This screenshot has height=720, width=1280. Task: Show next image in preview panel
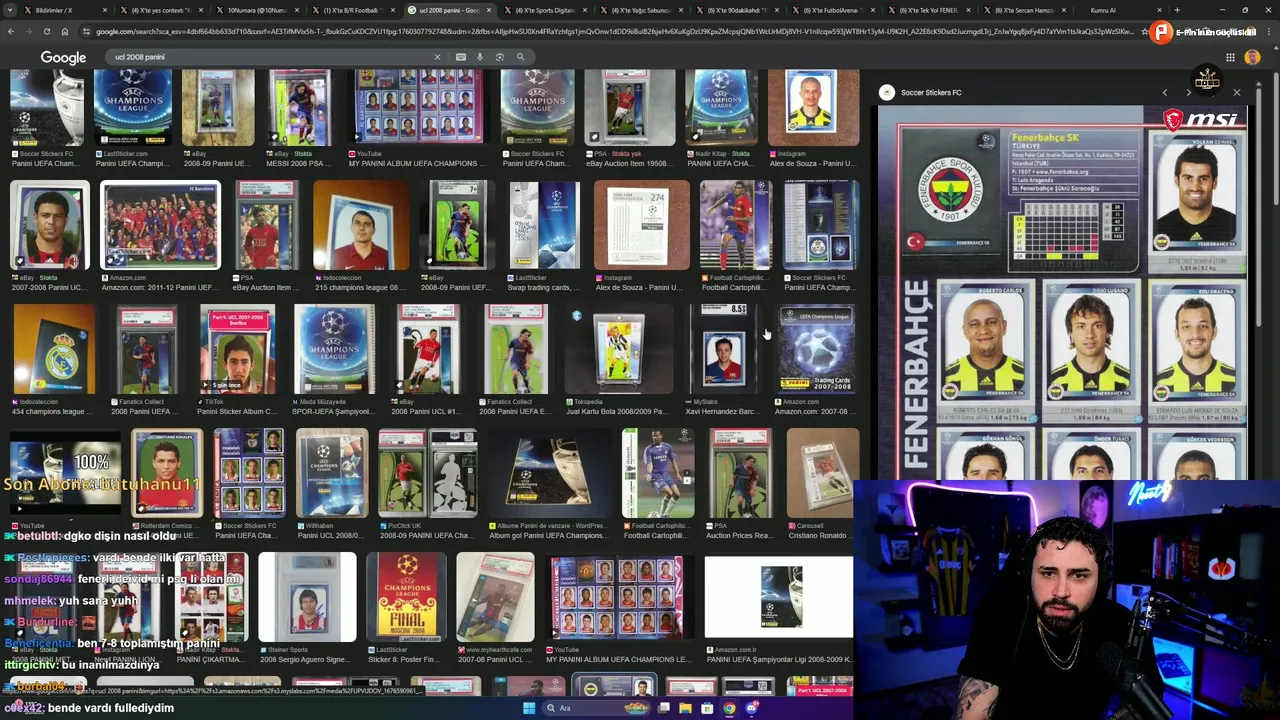click(1188, 92)
